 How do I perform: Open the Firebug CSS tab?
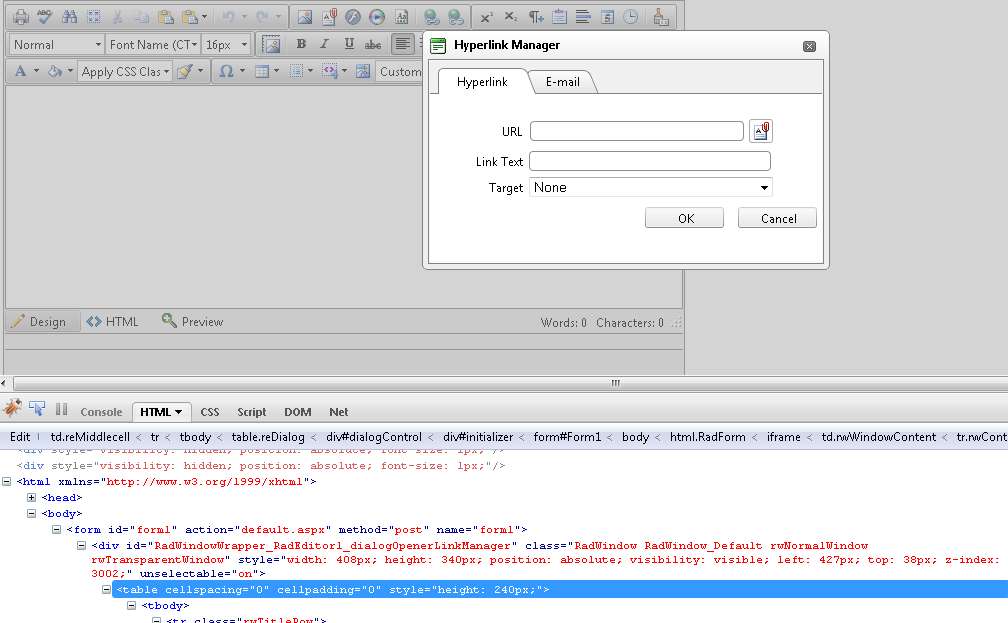(210, 412)
